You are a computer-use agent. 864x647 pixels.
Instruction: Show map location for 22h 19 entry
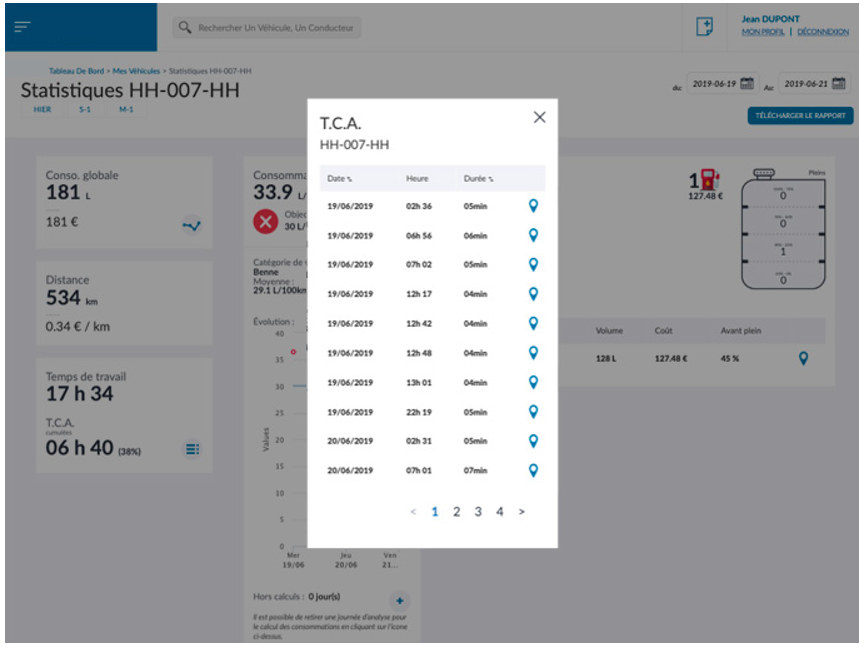point(533,412)
